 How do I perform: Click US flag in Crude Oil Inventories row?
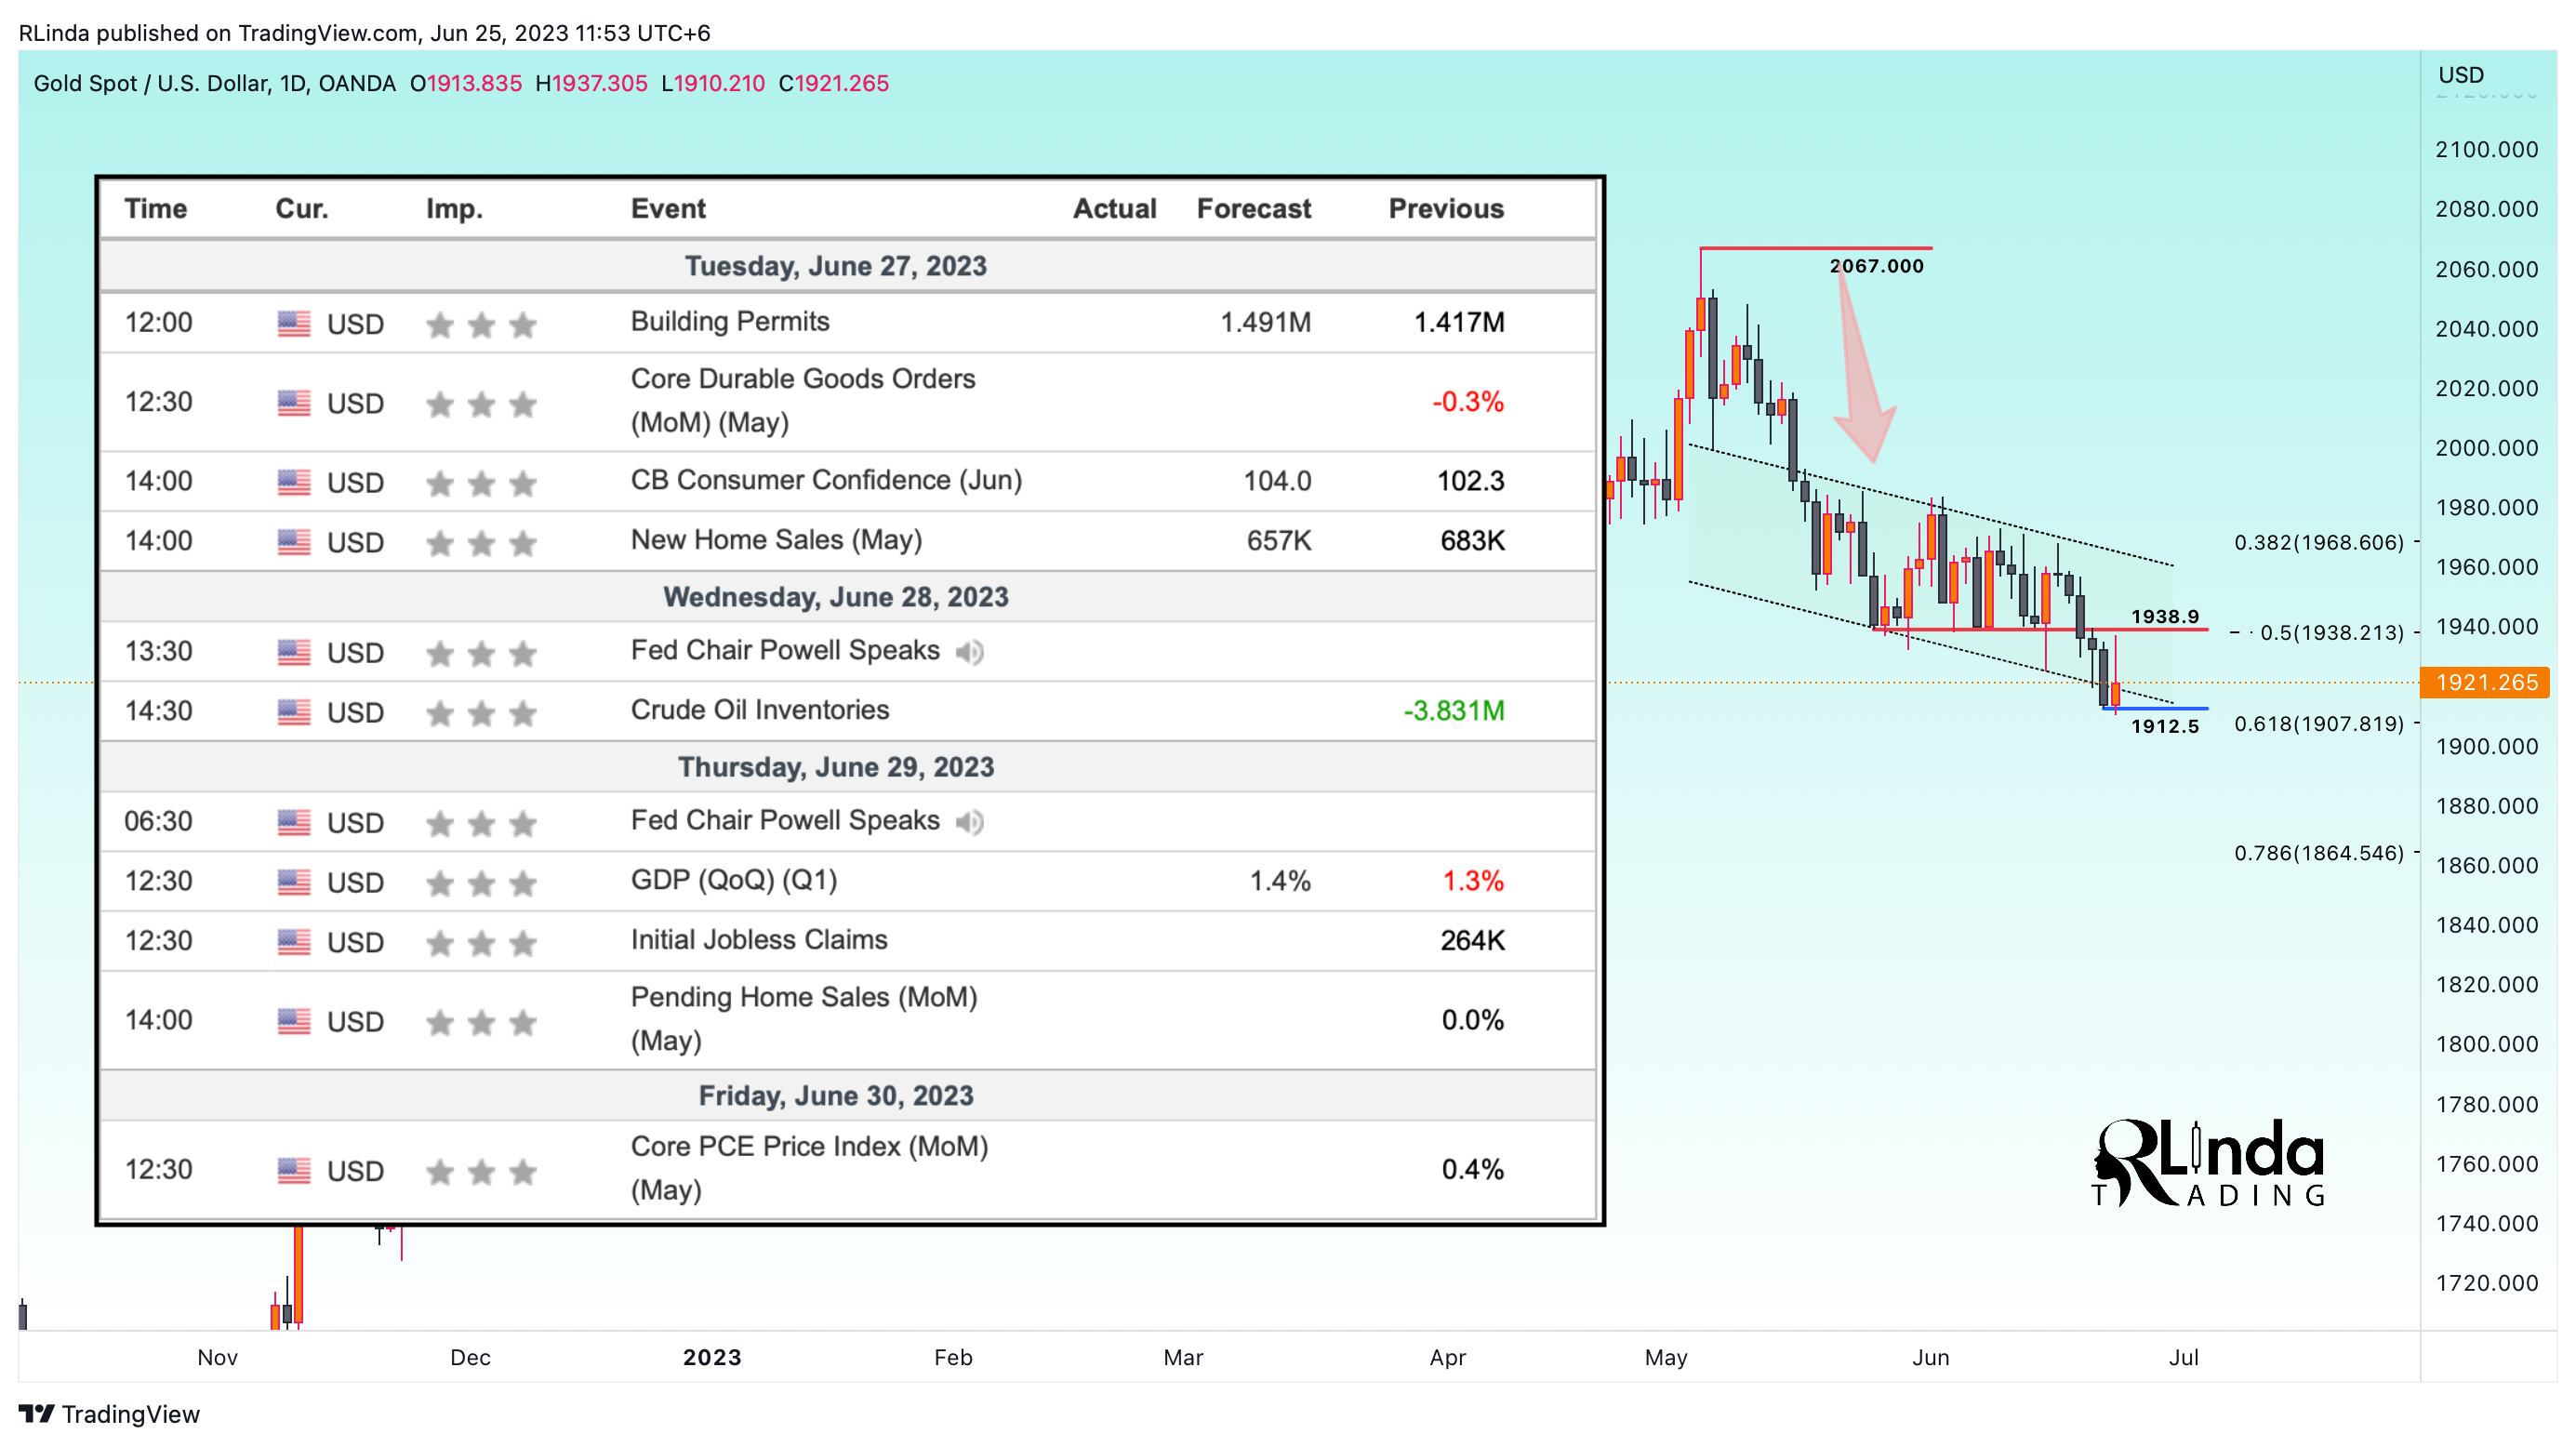click(x=294, y=712)
